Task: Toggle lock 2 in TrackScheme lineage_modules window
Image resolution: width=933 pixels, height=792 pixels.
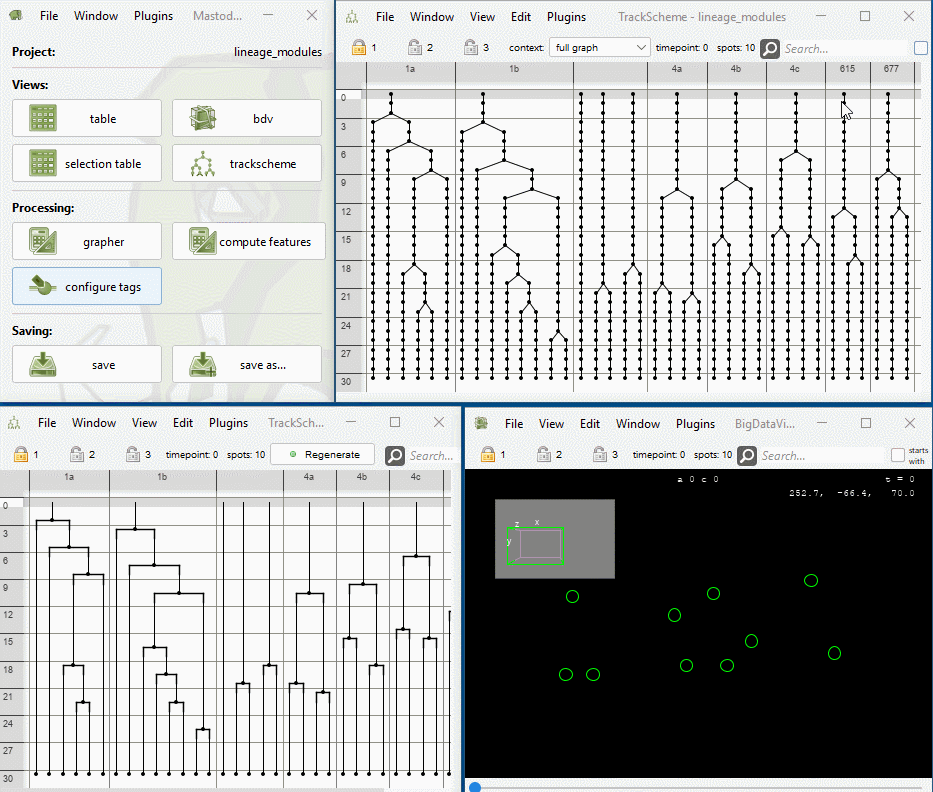Action: point(415,47)
